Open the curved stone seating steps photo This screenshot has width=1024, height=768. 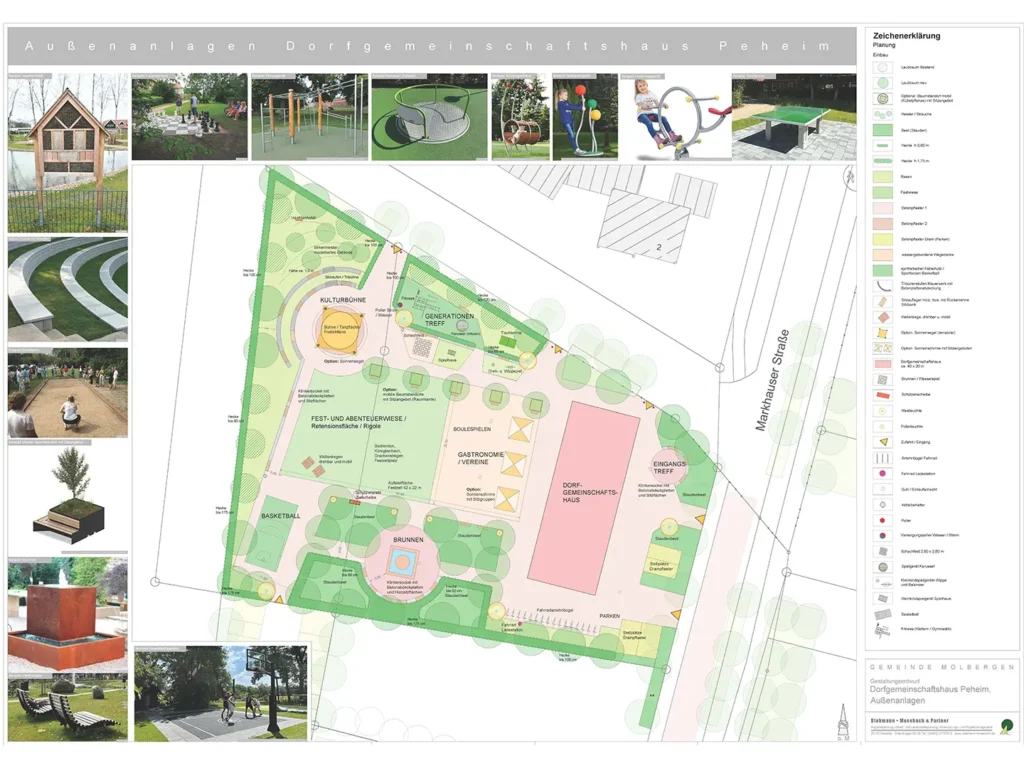[x=68, y=289]
